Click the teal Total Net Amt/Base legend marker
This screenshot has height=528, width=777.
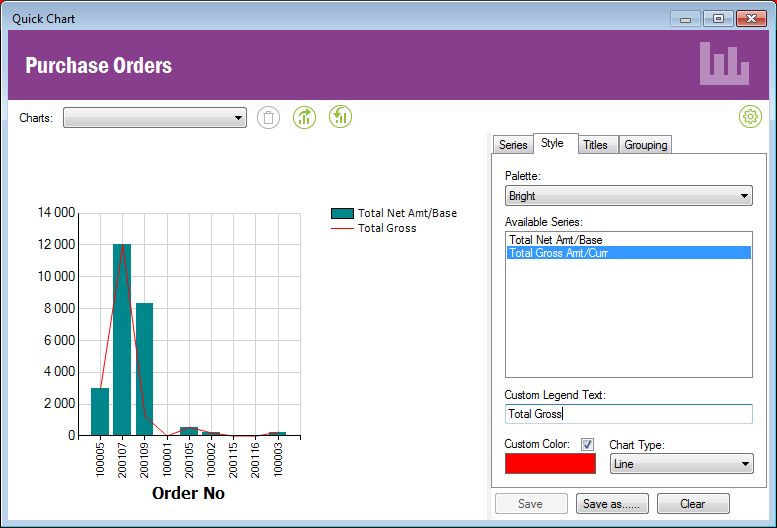coord(342,213)
